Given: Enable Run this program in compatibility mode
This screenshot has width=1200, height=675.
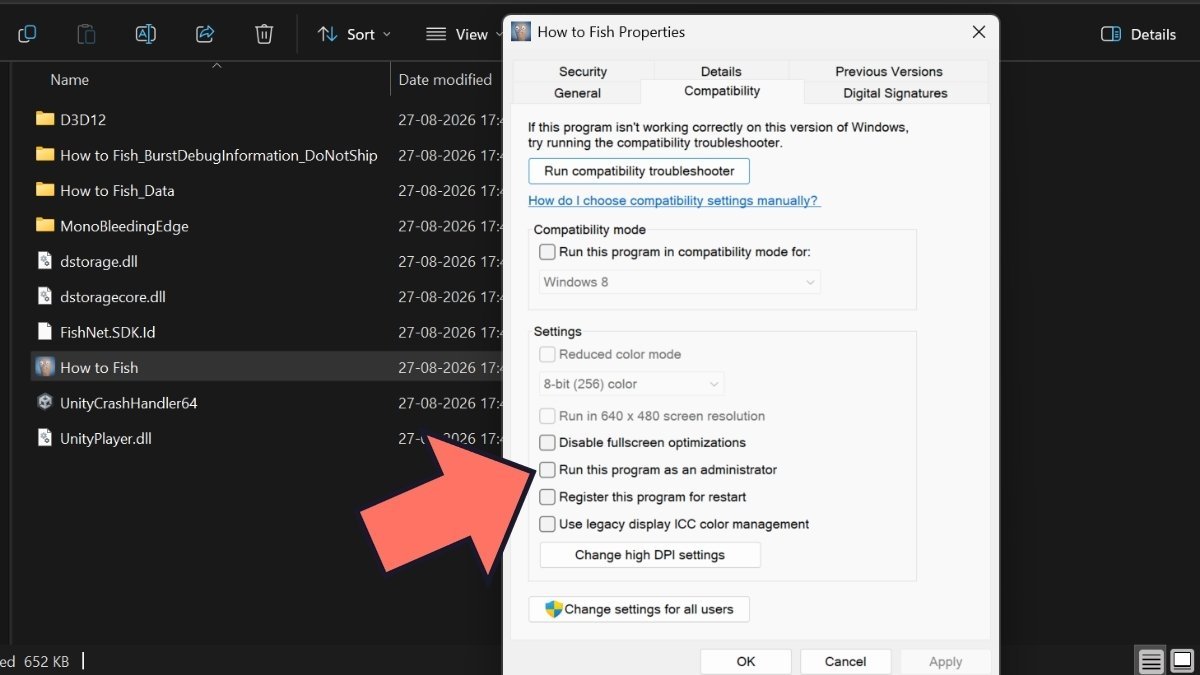Looking at the screenshot, I should tap(547, 252).
